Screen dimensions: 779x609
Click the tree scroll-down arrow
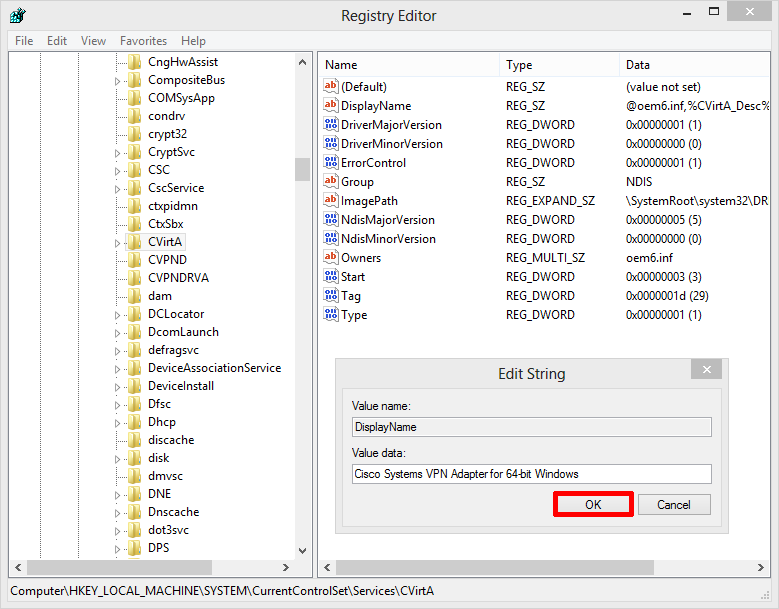pyautogui.click(x=302, y=550)
